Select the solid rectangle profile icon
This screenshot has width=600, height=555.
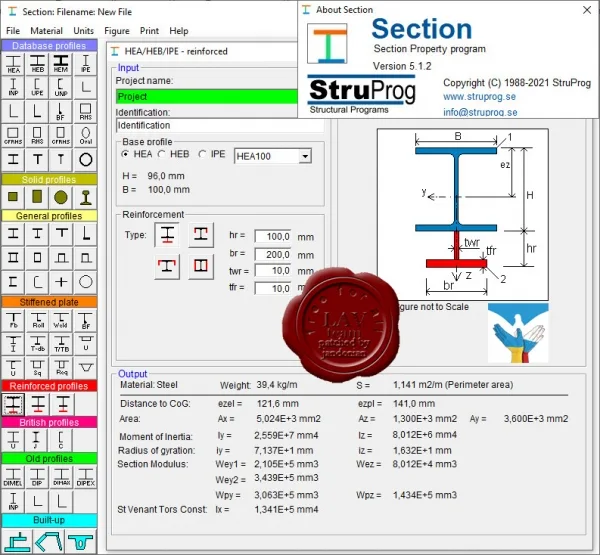tap(37, 197)
